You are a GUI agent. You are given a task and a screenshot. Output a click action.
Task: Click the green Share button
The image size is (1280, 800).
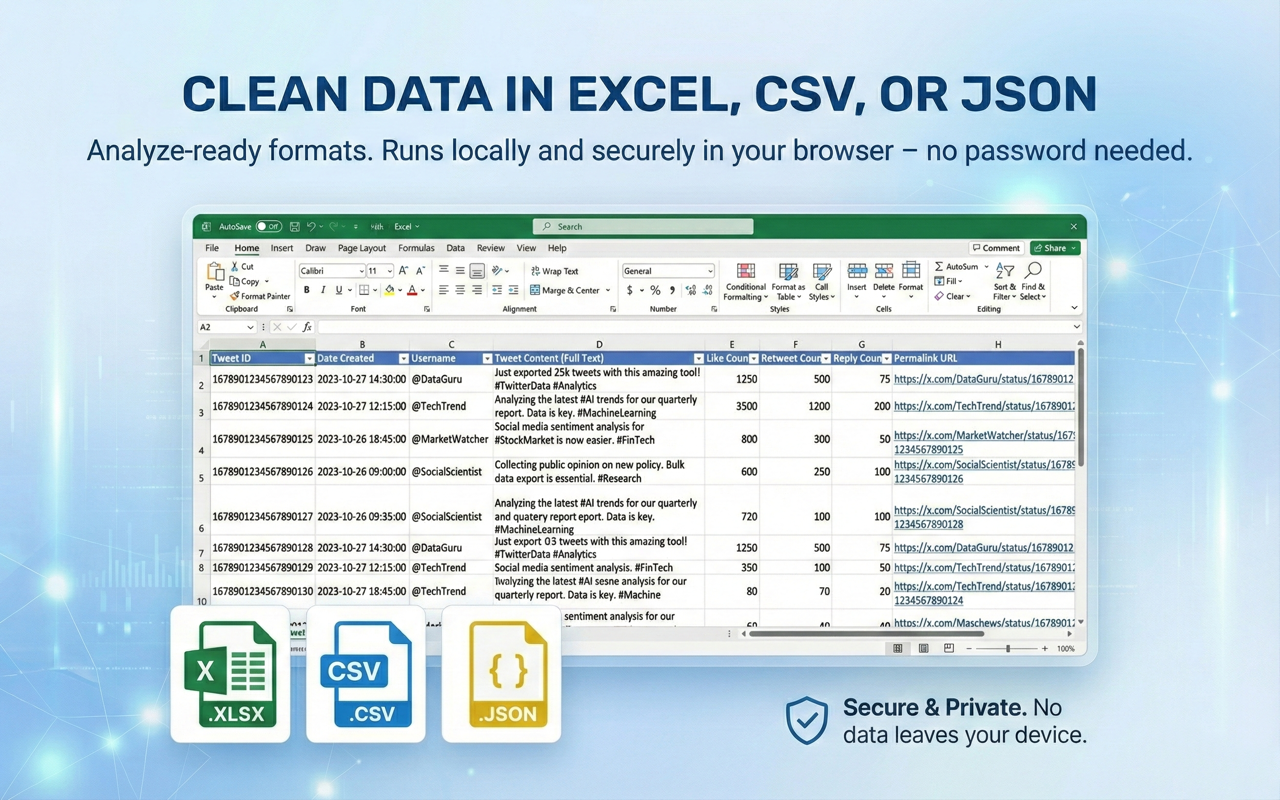click(1055, 248)
